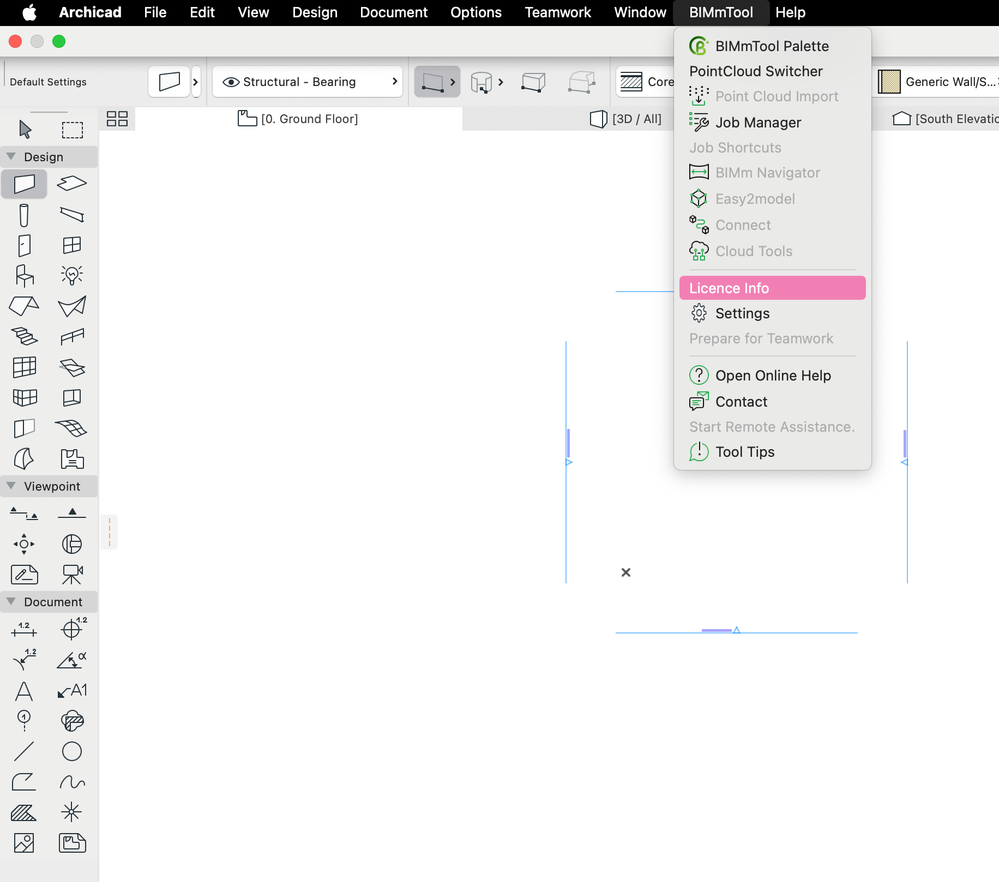Expand wall settings arrow beside wall icon
This screenshot has height=882, width=999.
pos(196,82)
